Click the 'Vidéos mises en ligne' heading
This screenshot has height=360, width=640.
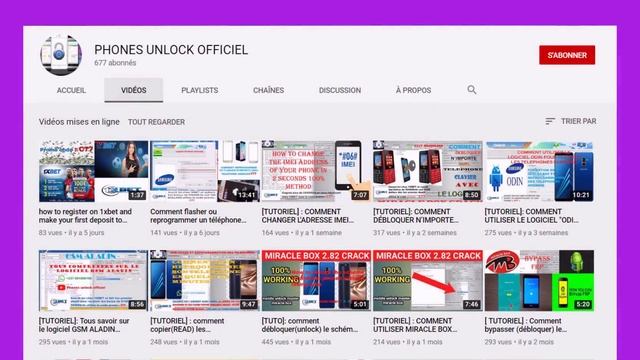click(79, 122)
